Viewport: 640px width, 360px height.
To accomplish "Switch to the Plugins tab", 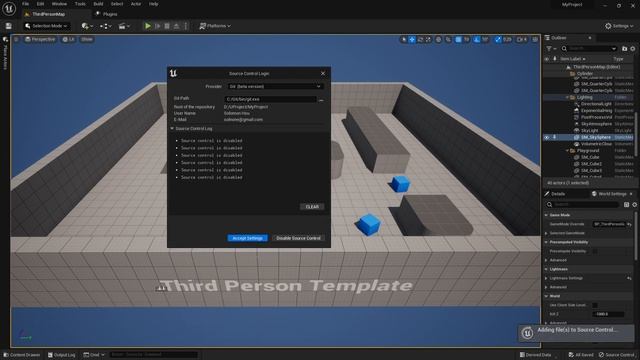I will [x=107, y=14].
